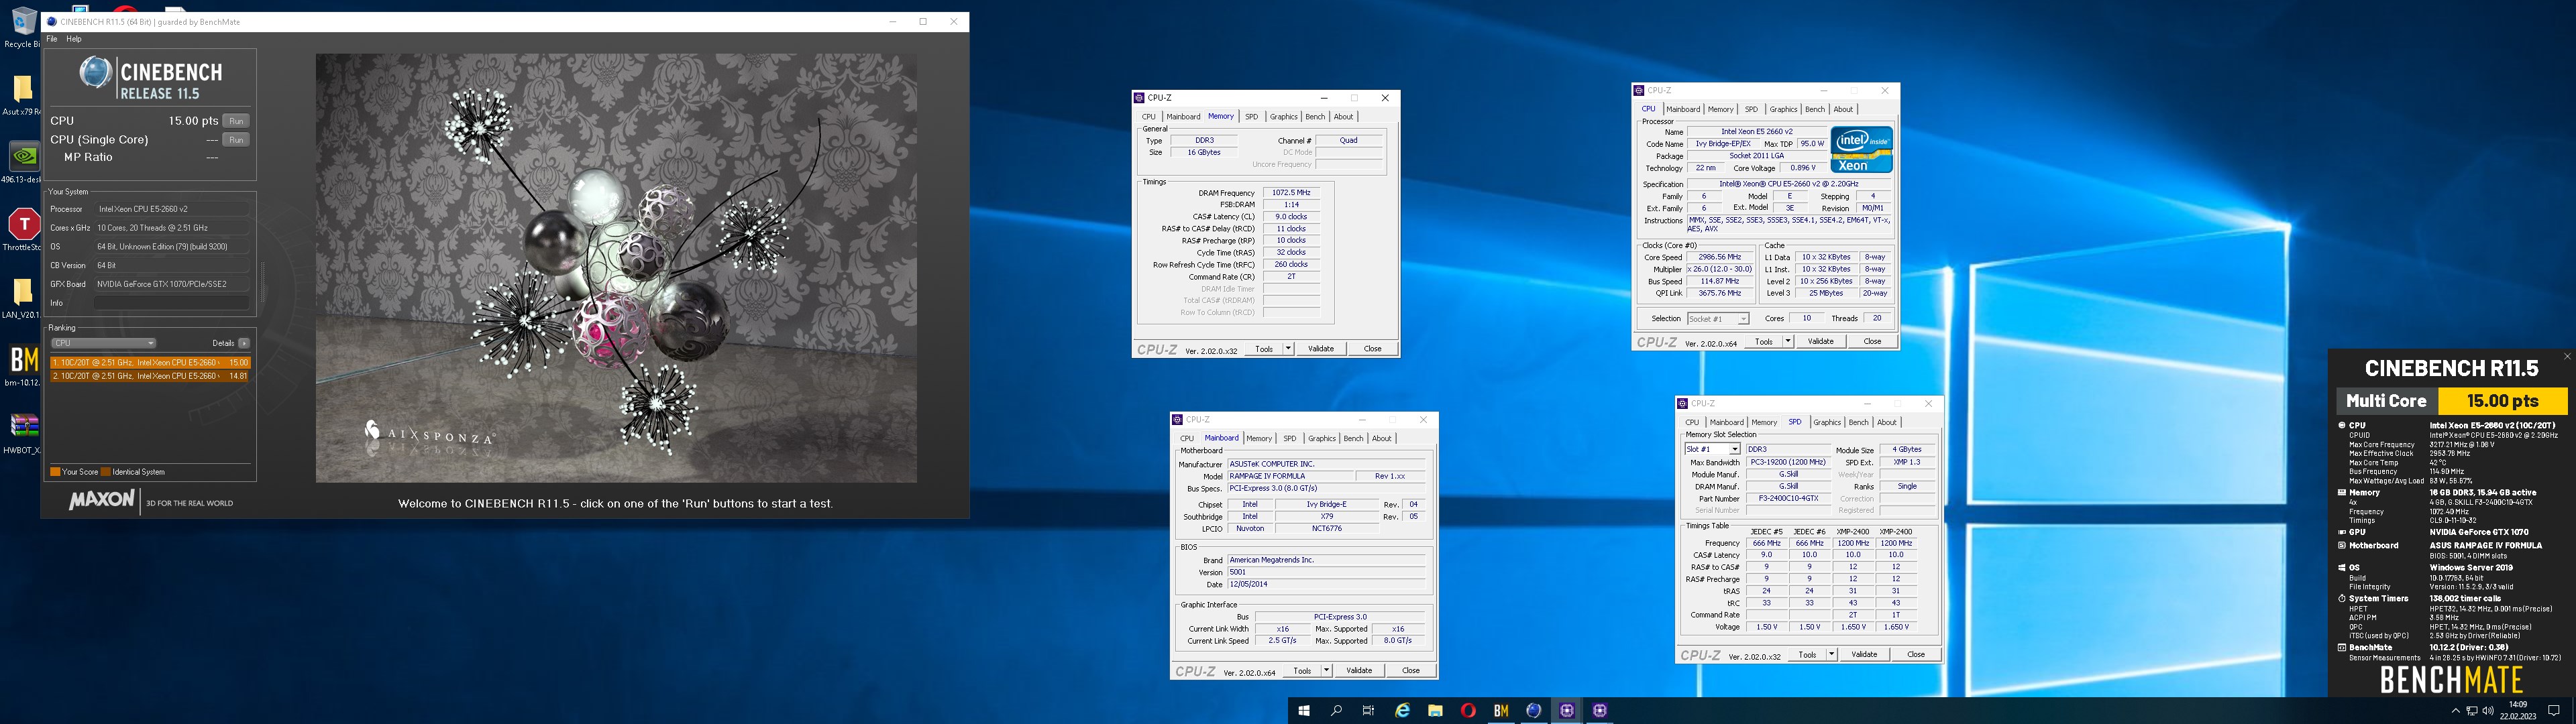Switch to About tab in SPD CPU-Z window
This screenshot has width=2576, height=724.
(x=1886, y=423)
